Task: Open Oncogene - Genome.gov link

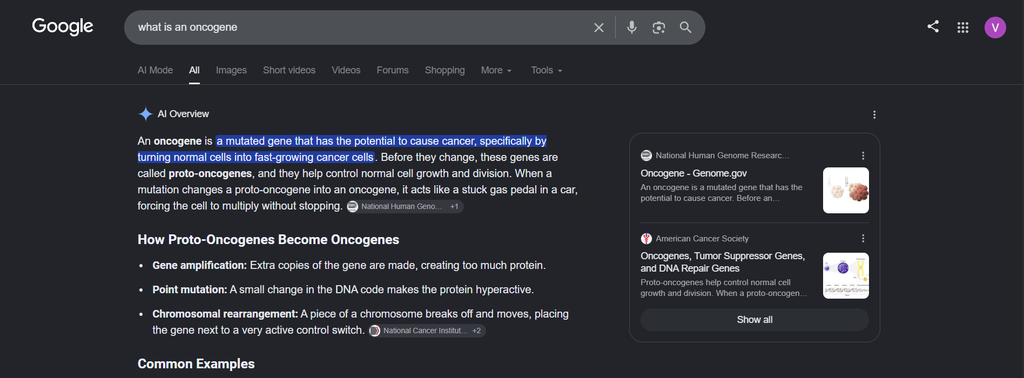Action: coord(694,174)
